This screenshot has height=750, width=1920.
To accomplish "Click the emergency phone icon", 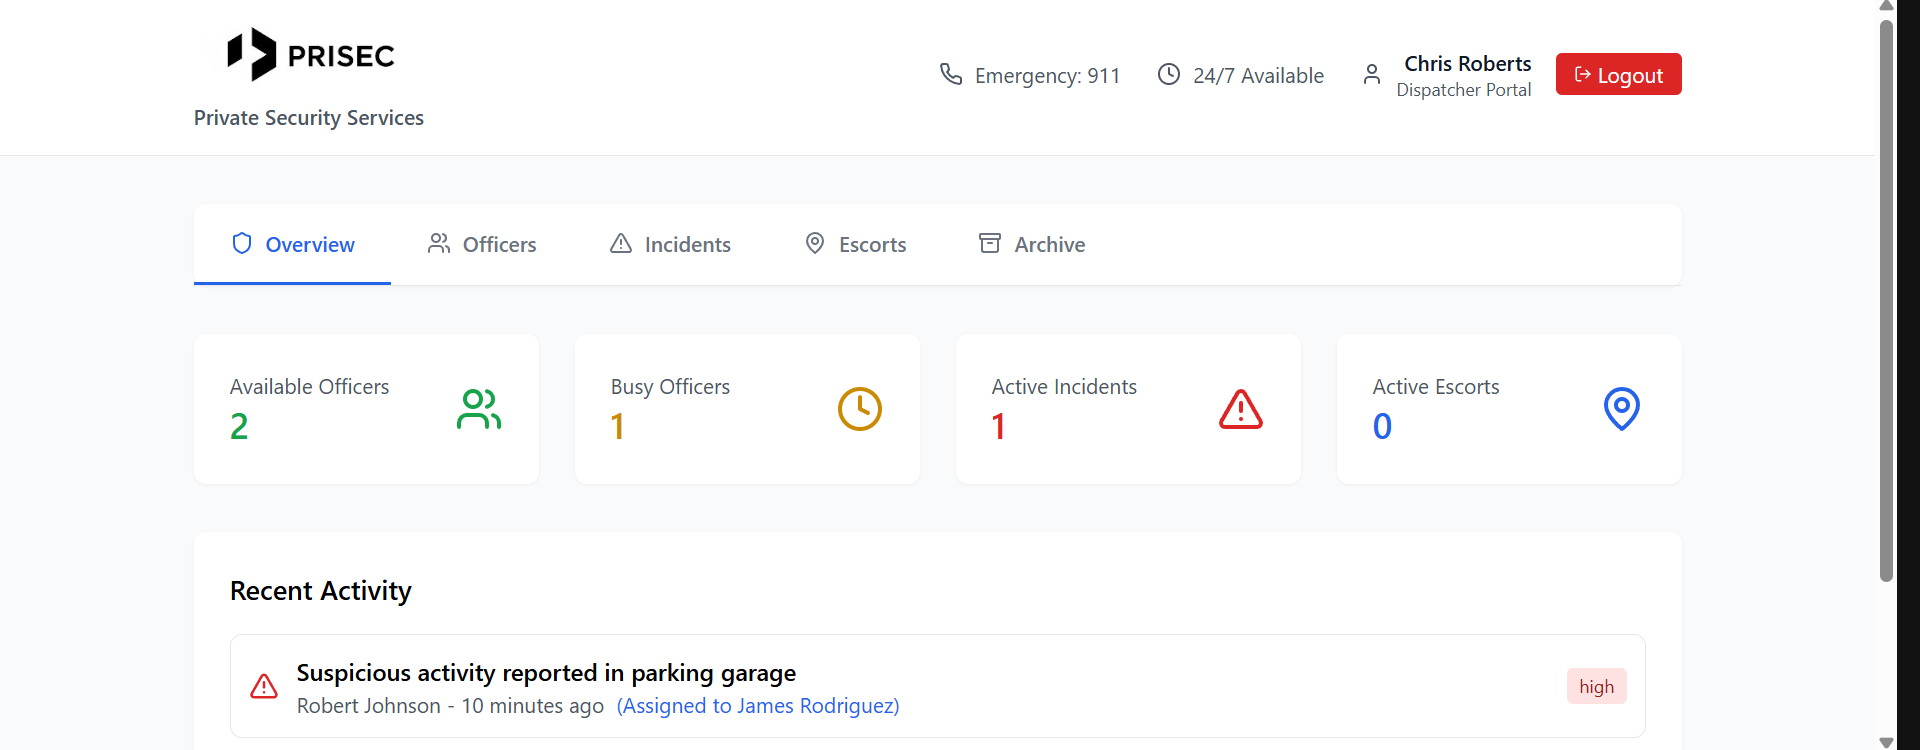I will 950,74.
